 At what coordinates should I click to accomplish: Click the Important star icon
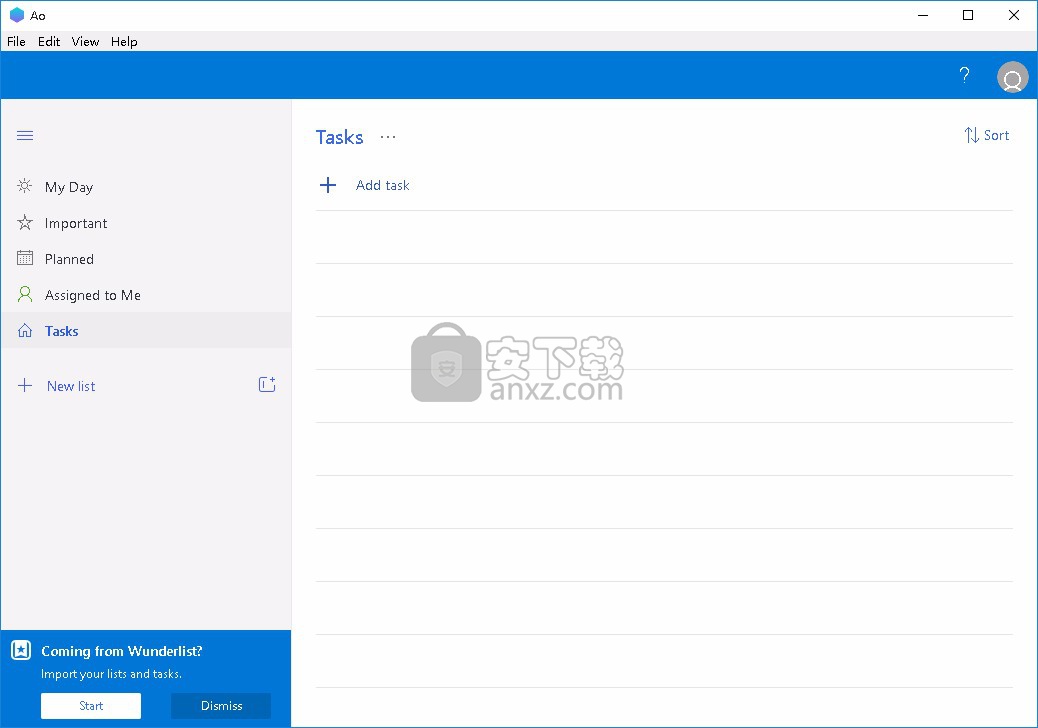coord(24,222)
